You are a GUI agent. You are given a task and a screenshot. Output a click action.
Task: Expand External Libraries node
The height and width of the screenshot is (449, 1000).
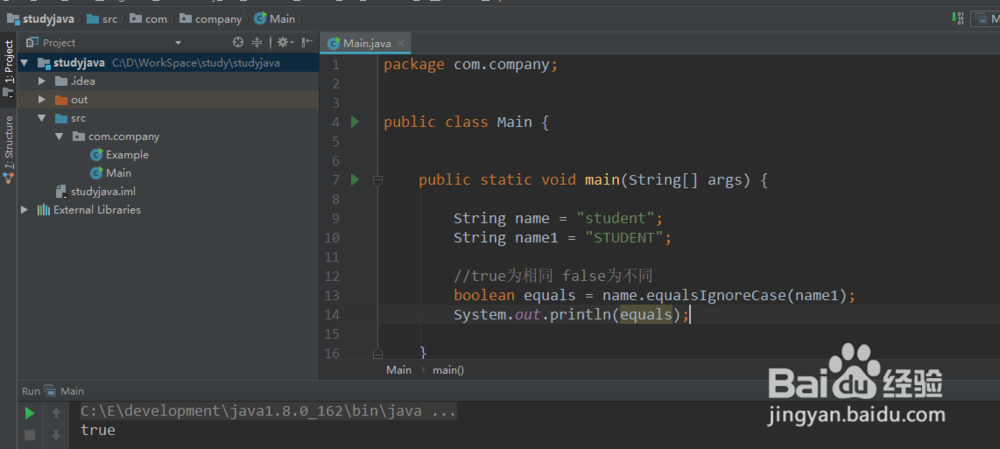[25, 210]
